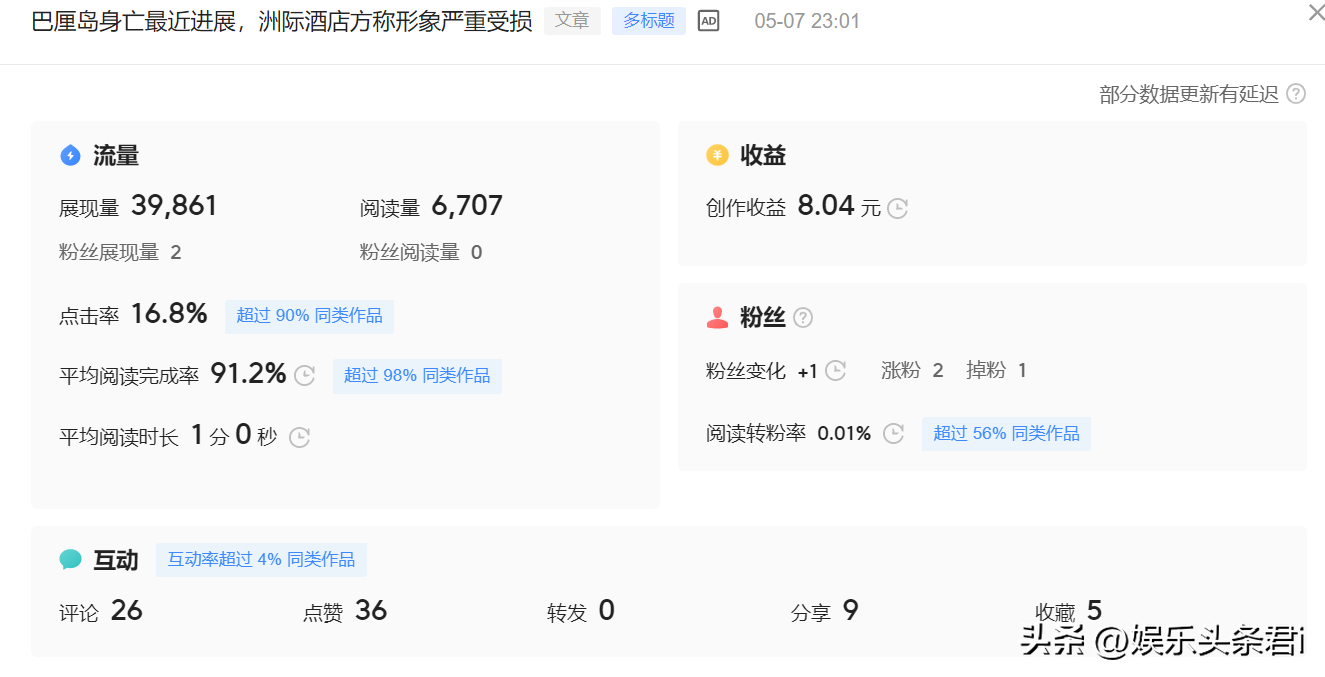Image resolution: width=1325 pixels, height=677 pixels.
Task: Click clock icon after 平均阅读完成率 91.2%
Action: point(305,376)
